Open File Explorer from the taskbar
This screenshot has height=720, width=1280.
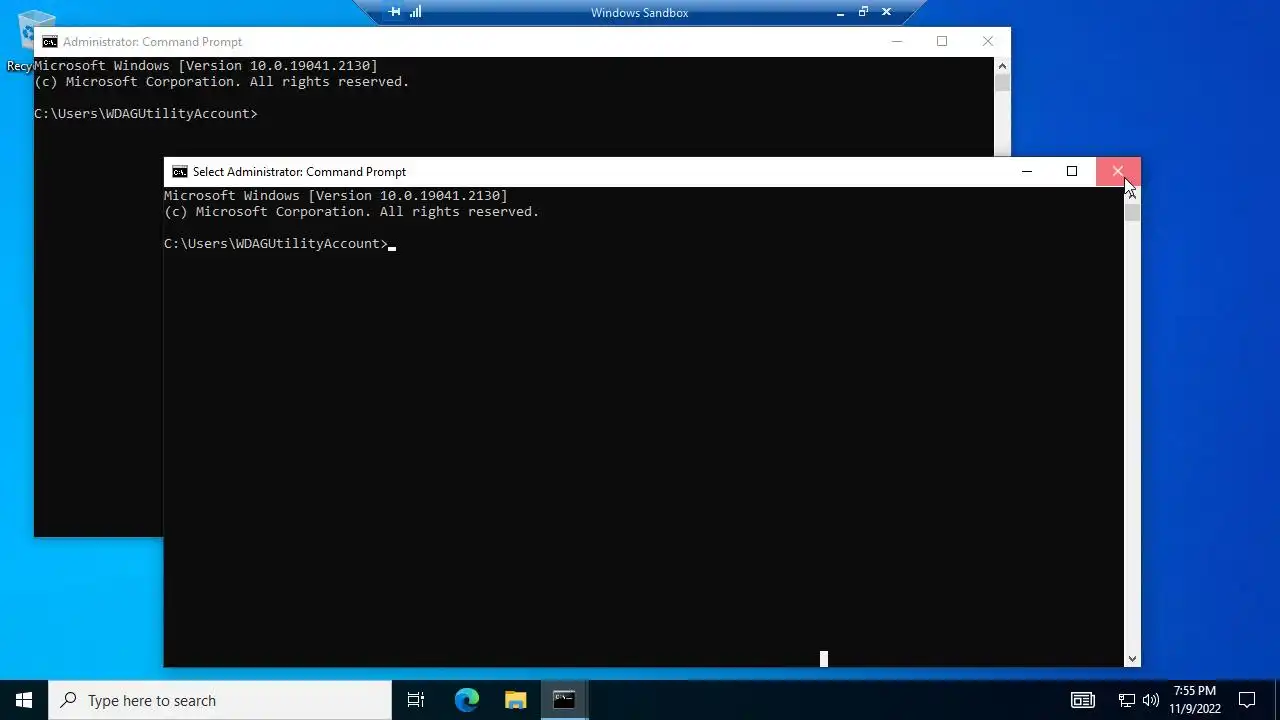(x=516, y=700)
